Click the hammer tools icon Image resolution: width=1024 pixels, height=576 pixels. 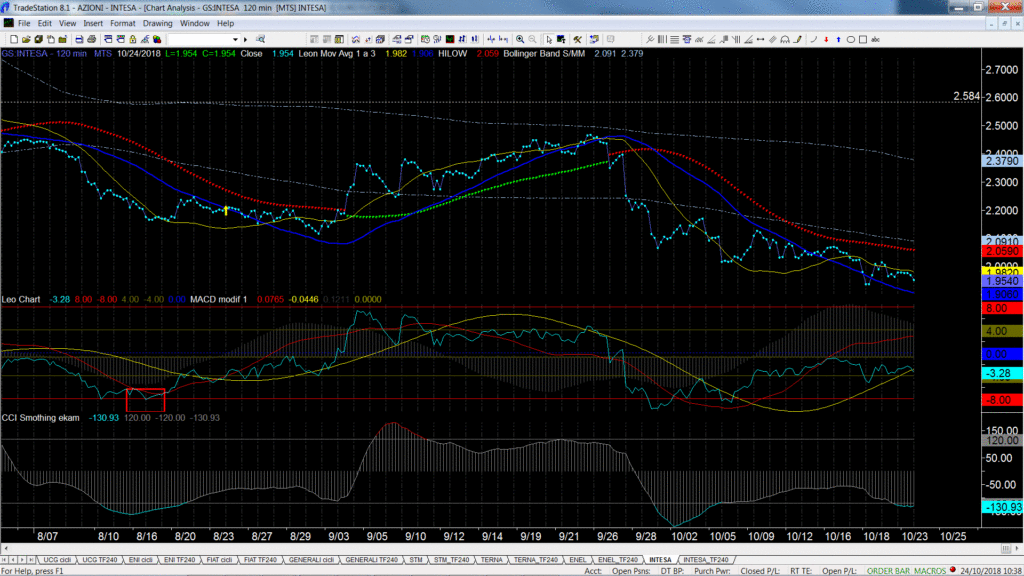point(577,39)
